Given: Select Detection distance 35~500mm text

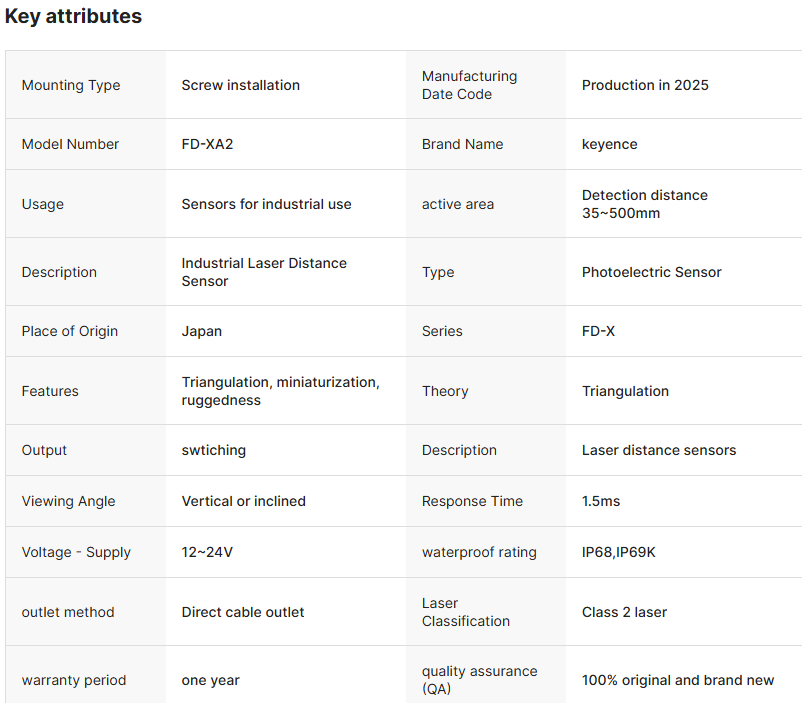Looking at the screenshot, I should [644, 204].
